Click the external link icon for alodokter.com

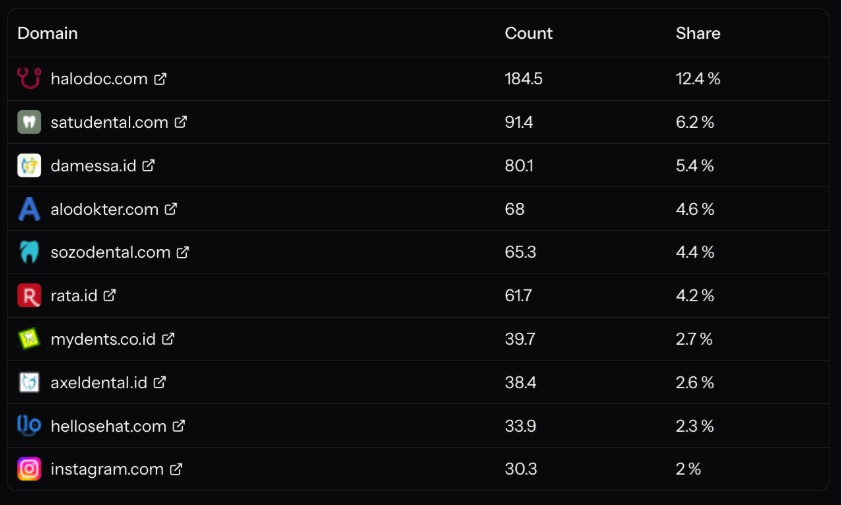tap(171, 209)
